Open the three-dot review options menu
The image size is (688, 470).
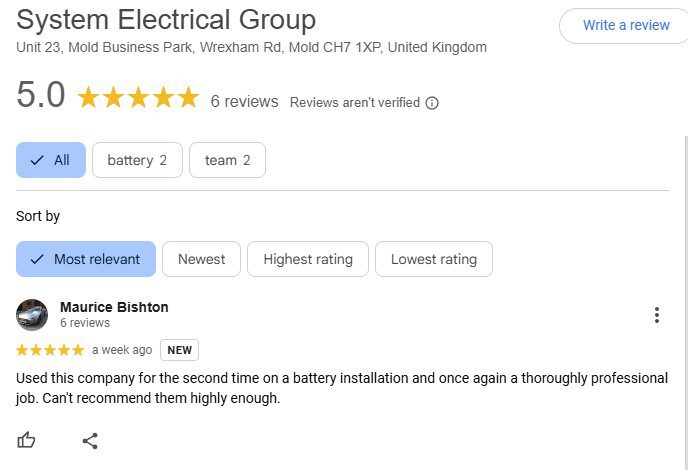click(657, 315)
